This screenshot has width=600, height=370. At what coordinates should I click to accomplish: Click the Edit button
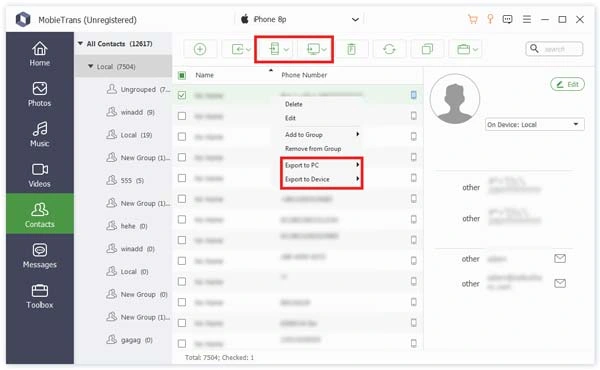[567, 84]
